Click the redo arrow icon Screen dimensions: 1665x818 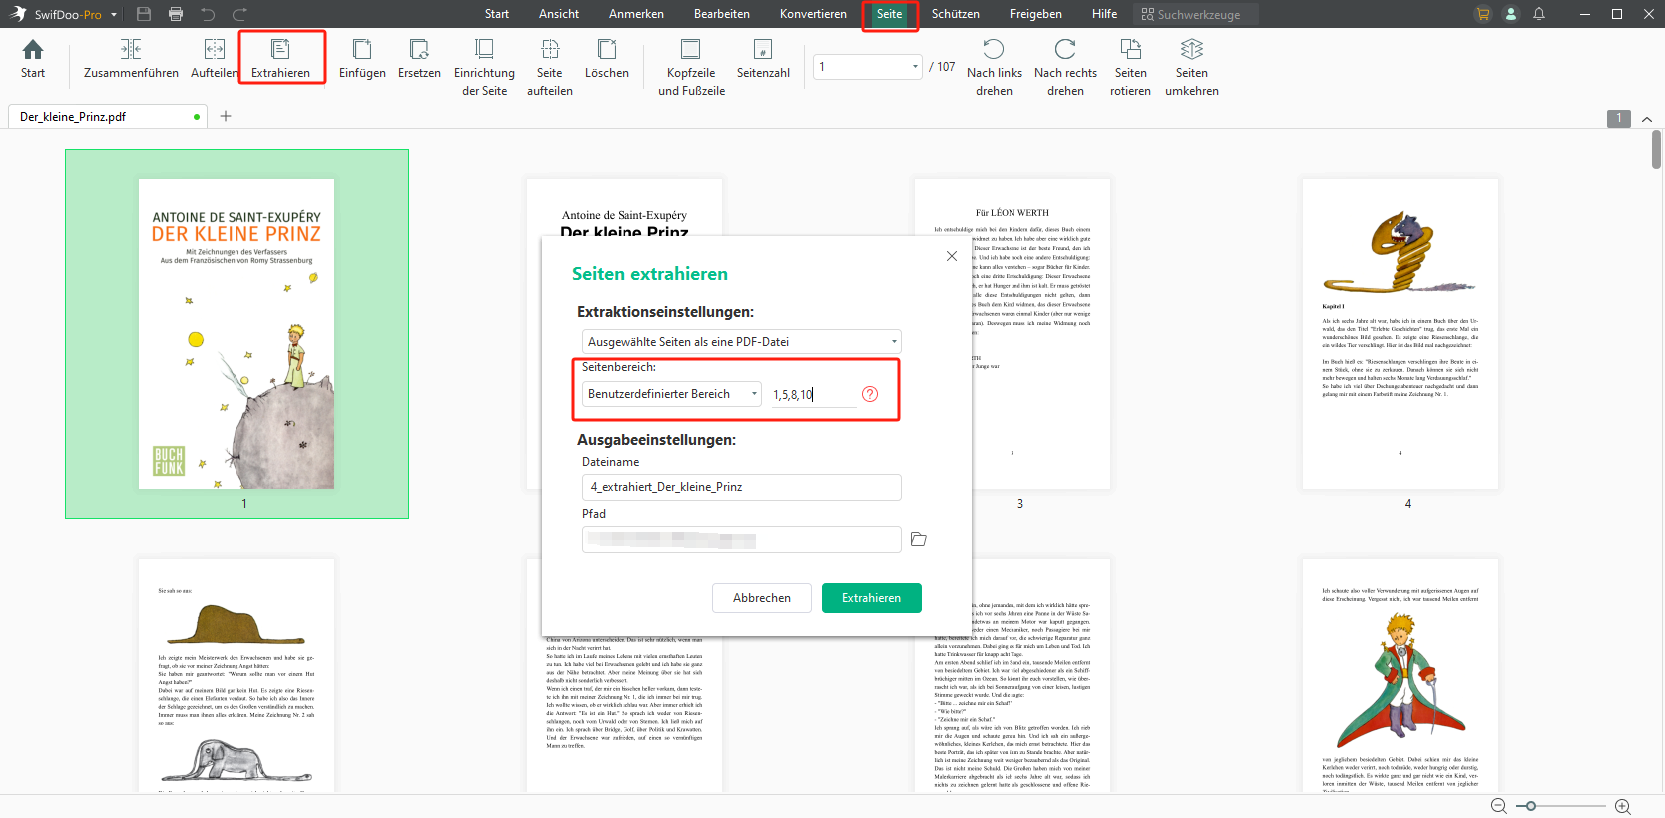(x=240, y=14)
